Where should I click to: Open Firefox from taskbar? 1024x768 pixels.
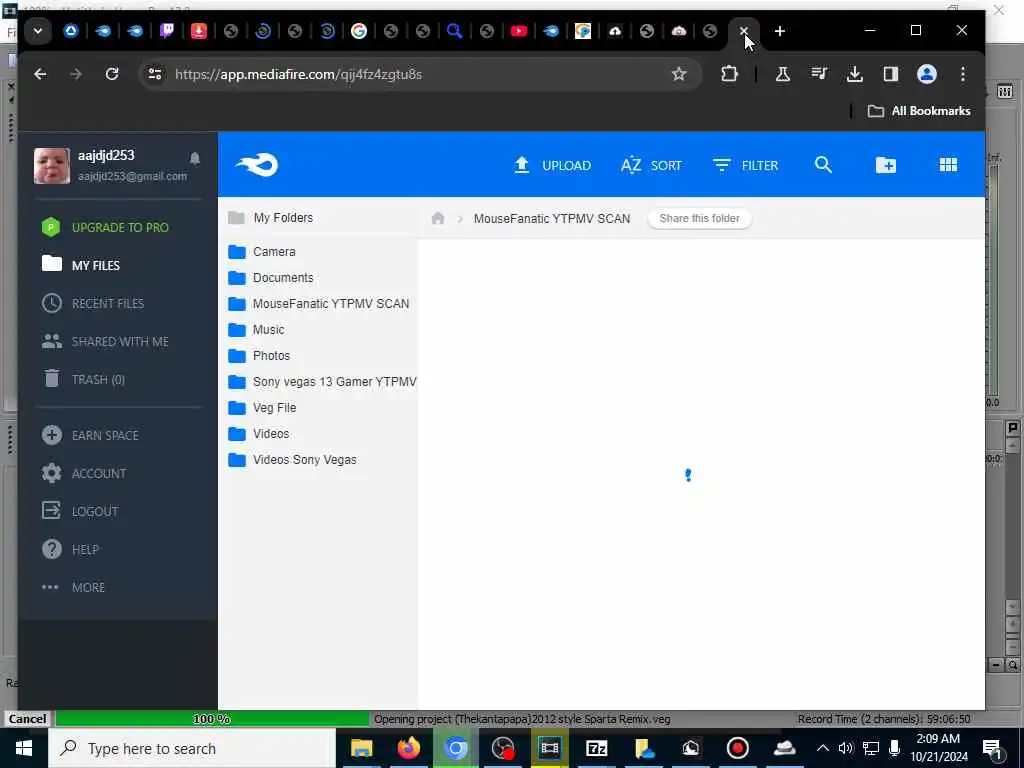point(409,748)
